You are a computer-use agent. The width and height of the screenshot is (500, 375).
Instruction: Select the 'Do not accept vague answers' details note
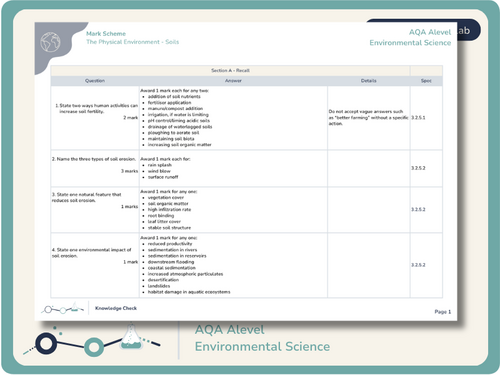[x=368, y=118]
